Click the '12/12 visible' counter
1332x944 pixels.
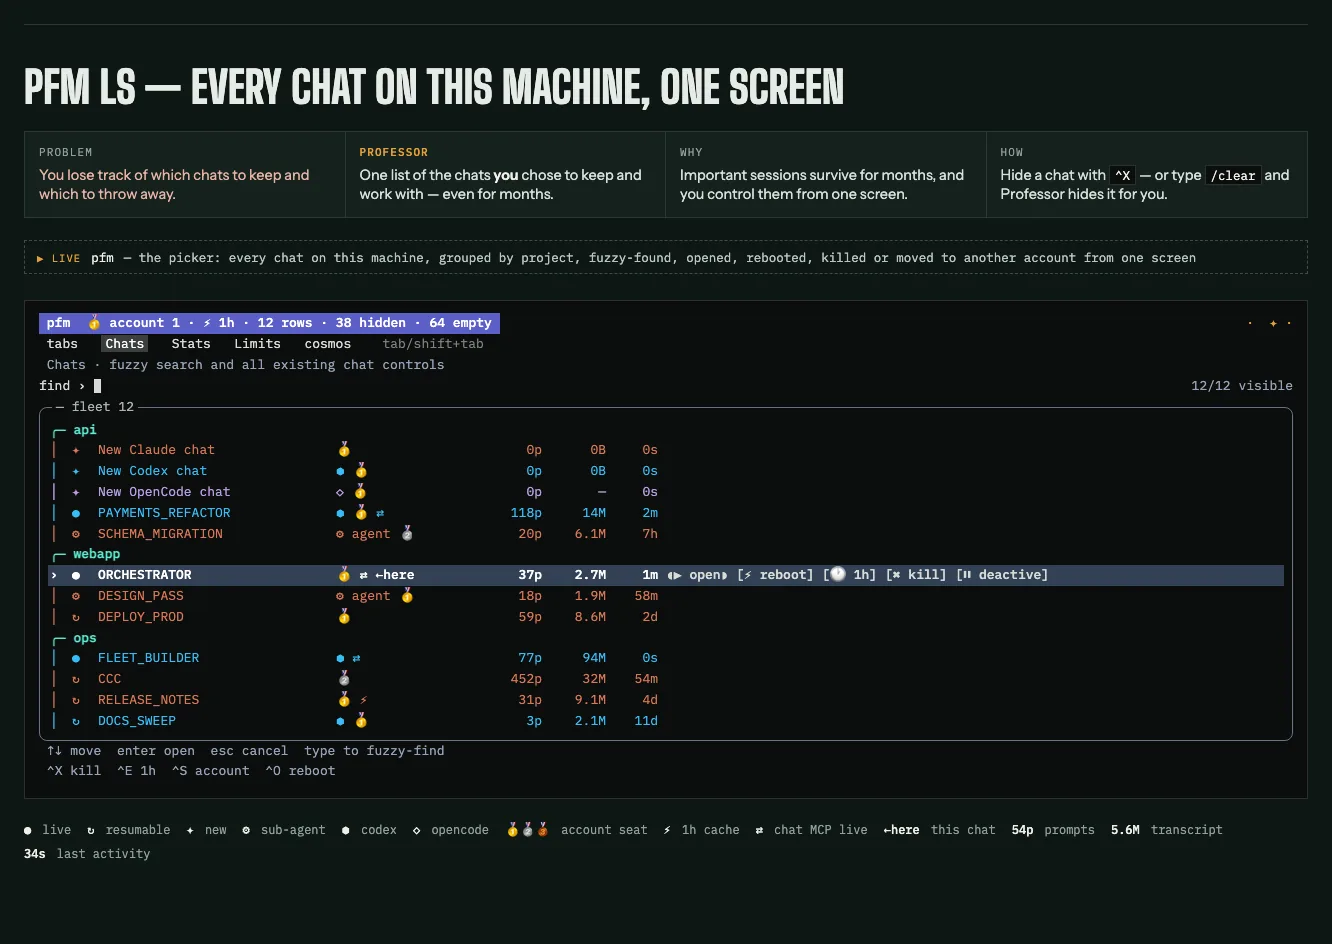1242,386
